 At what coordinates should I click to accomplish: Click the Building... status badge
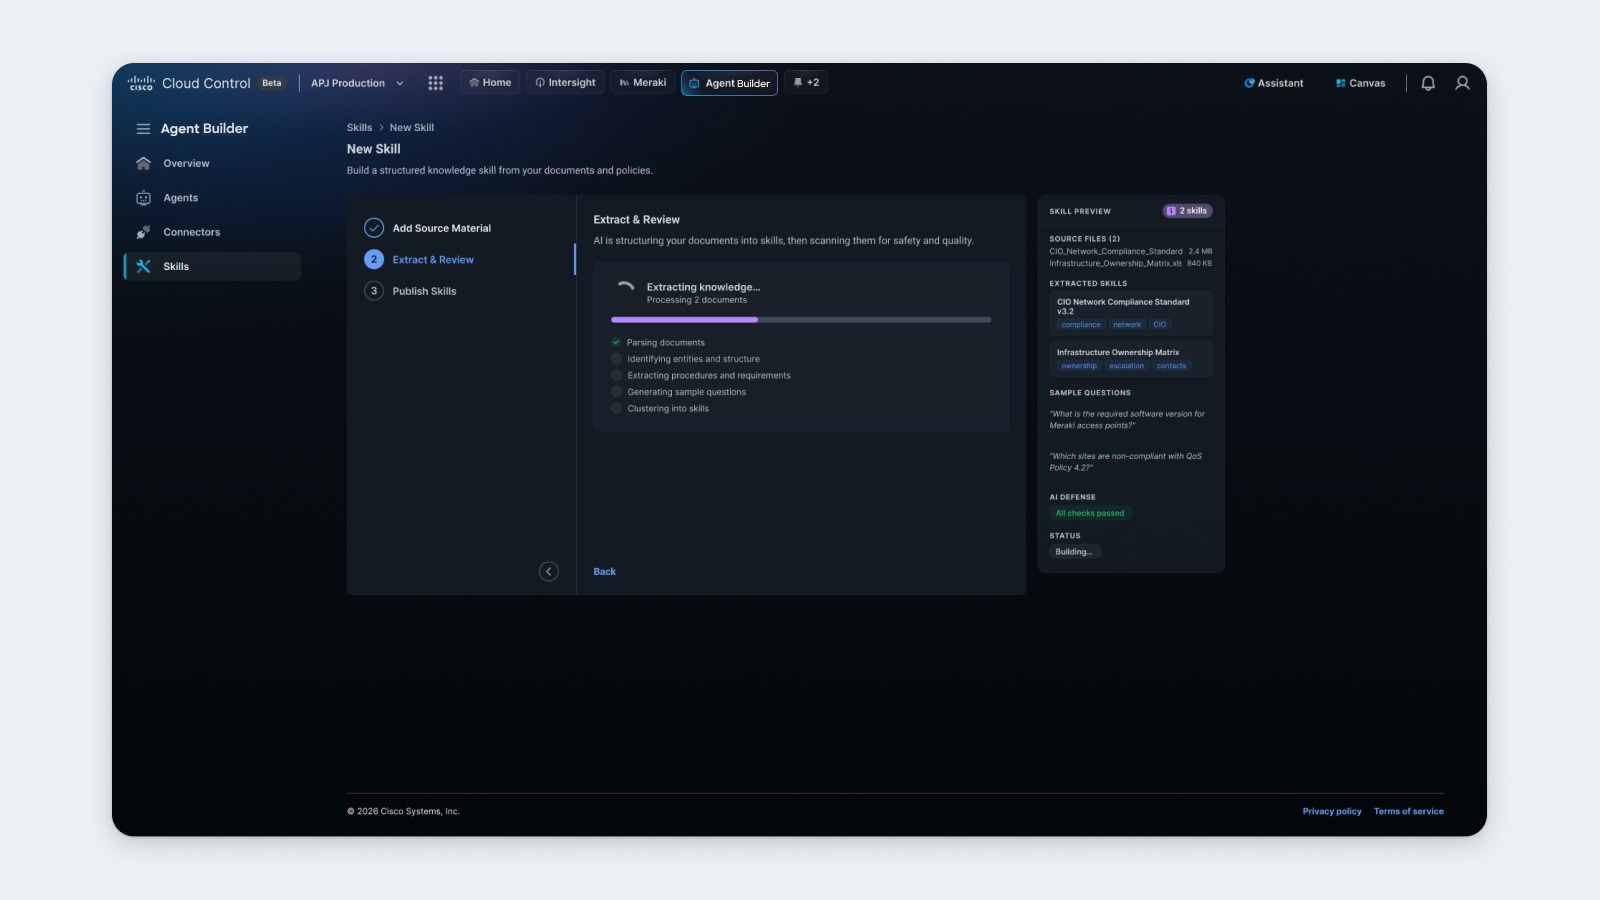1074,552
